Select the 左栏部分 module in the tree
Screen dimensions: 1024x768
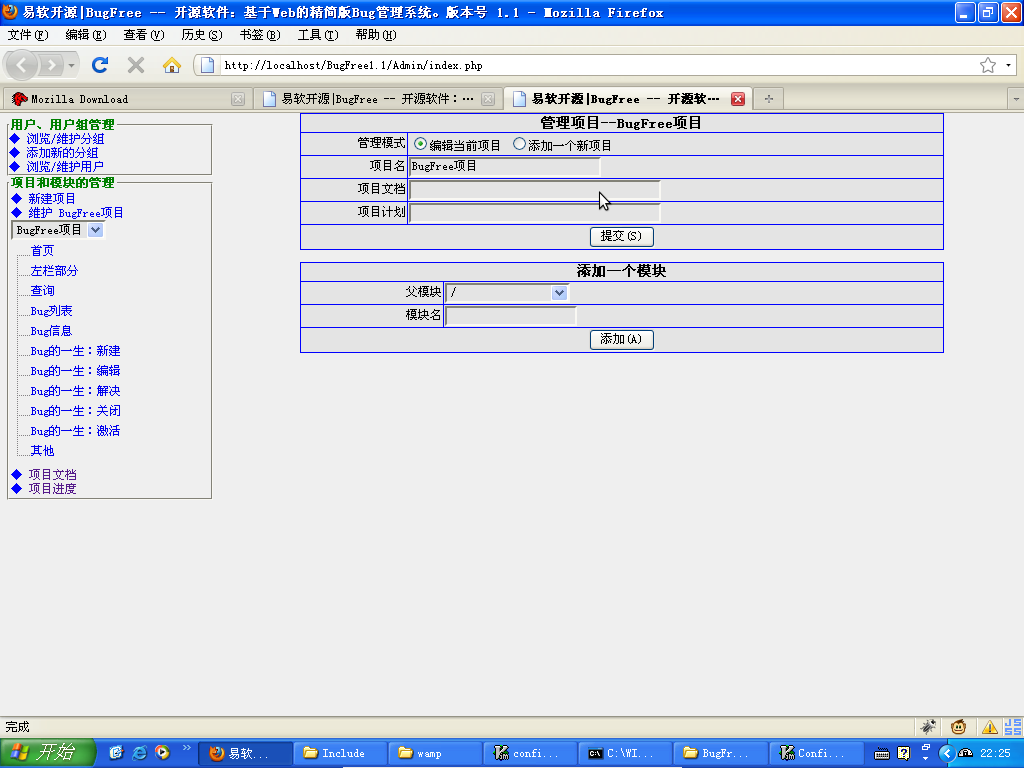(x=54, y=270)
